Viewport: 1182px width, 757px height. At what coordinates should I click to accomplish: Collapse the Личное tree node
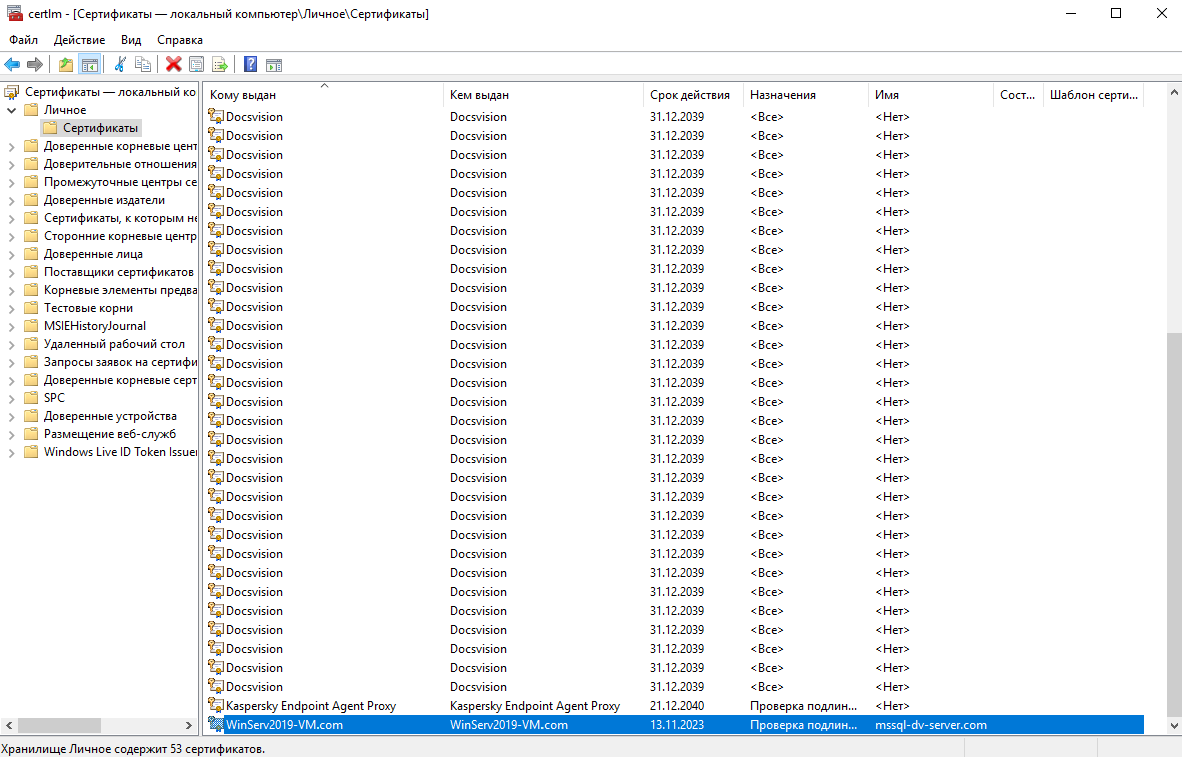(11, 110)
